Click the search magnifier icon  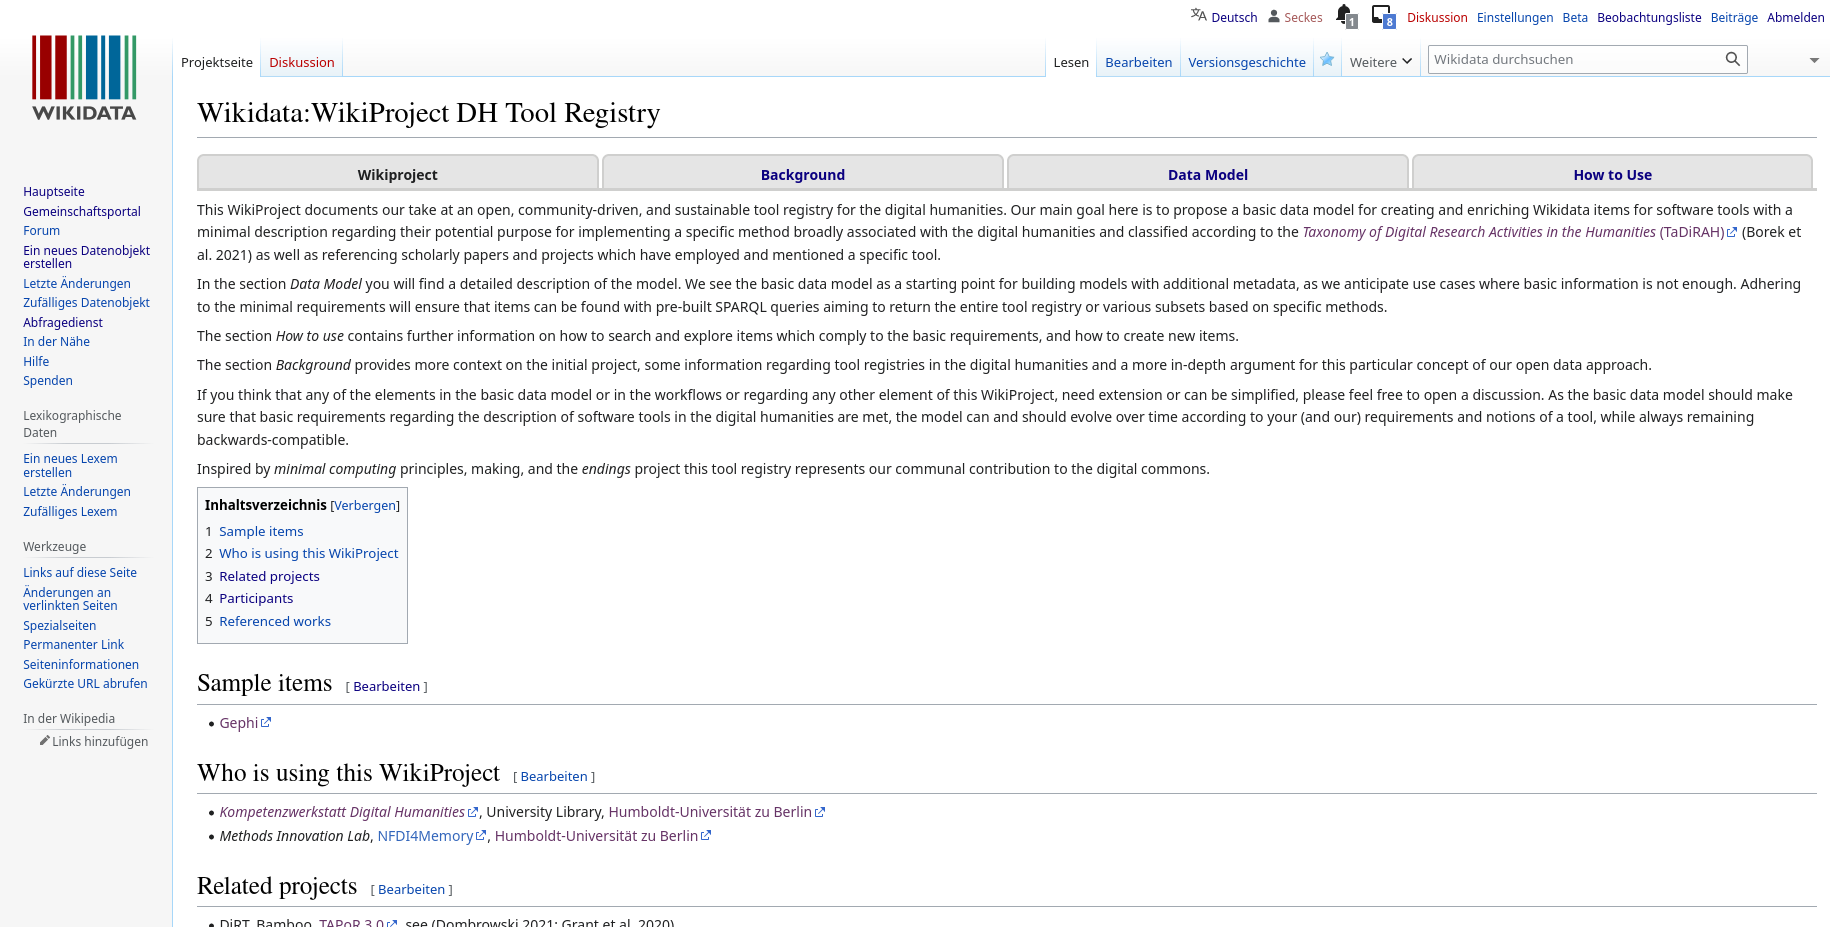pos(1732,59)
